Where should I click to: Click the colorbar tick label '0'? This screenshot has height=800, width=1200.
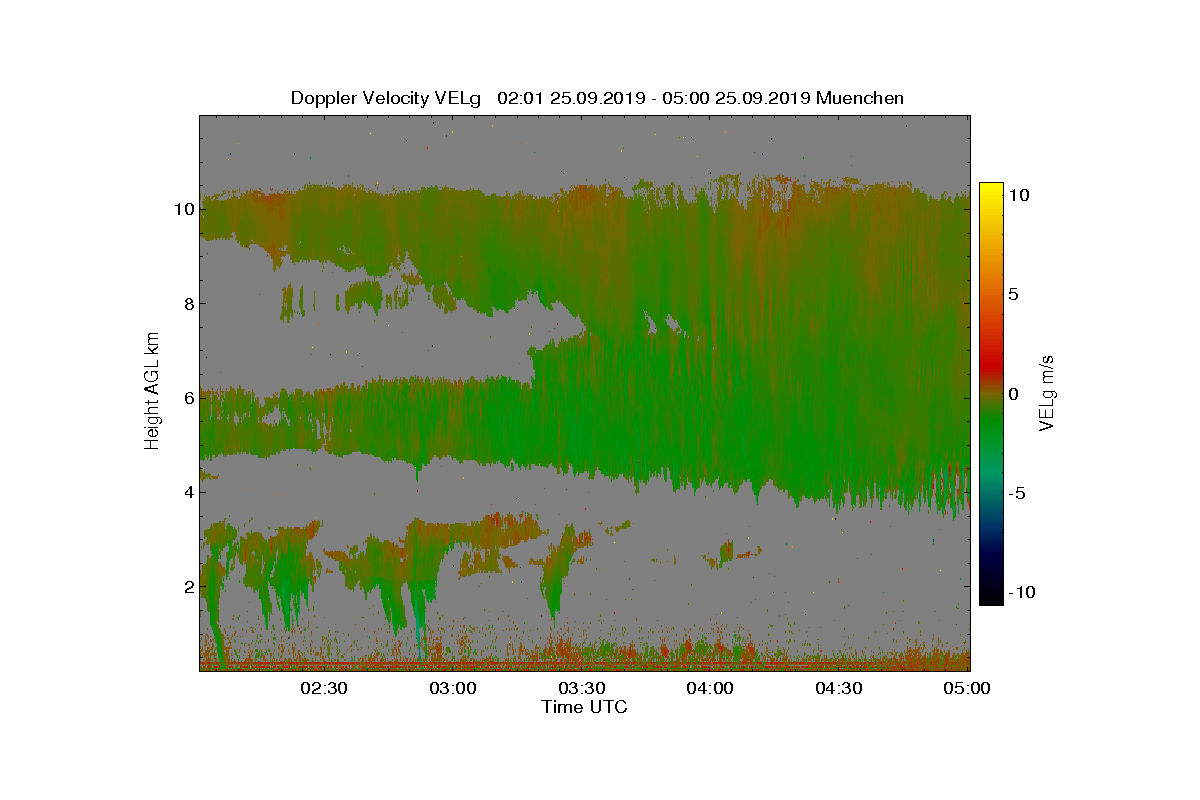pos(1012,394)
